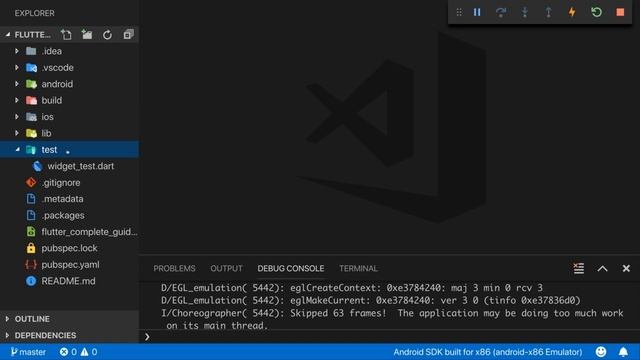Open README.md file
This screenshot has width=640, height=360.
point(69,281)
